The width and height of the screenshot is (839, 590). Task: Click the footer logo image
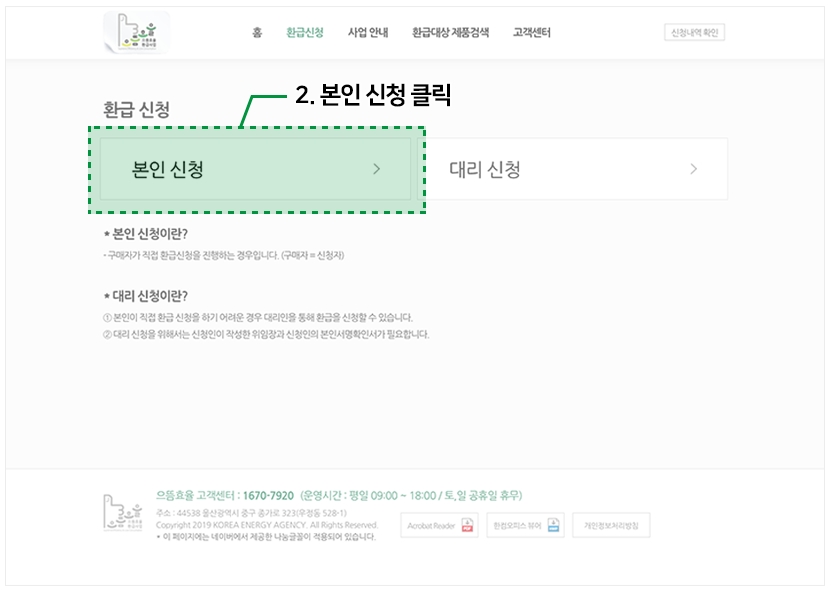tap(123, 512)
